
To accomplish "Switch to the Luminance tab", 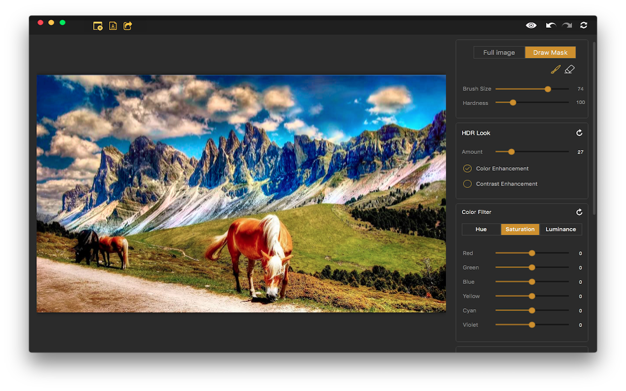I will click(561, 229).
